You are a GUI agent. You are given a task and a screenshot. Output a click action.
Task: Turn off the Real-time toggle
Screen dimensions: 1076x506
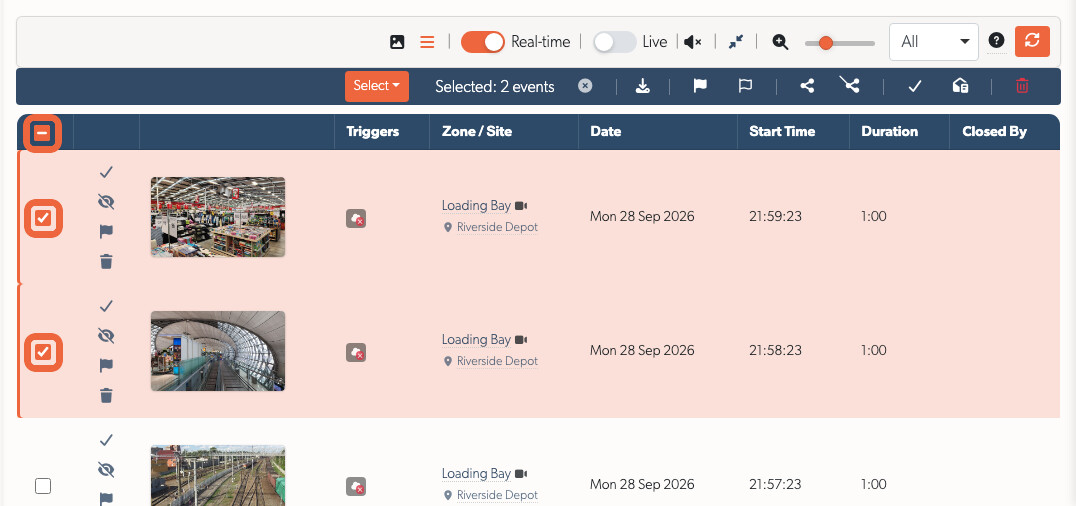coord(482,42)
